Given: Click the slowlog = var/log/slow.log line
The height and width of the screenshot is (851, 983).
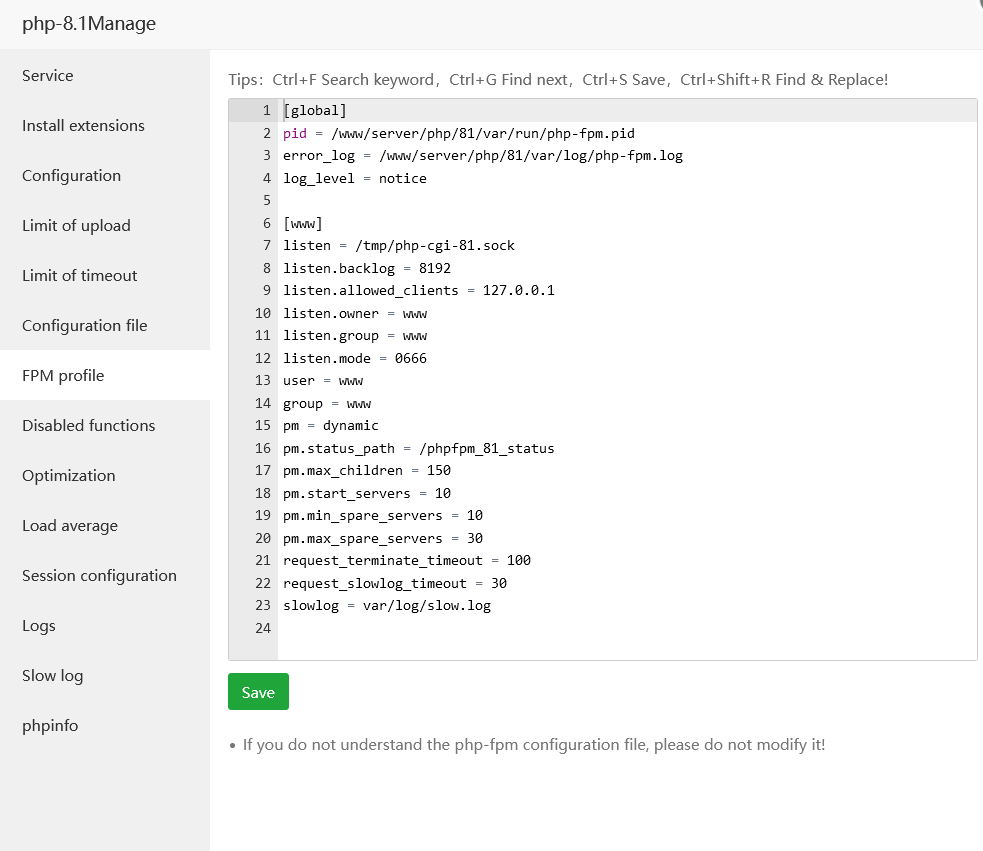Looking at the screenshot, I should tap(387, 605).
